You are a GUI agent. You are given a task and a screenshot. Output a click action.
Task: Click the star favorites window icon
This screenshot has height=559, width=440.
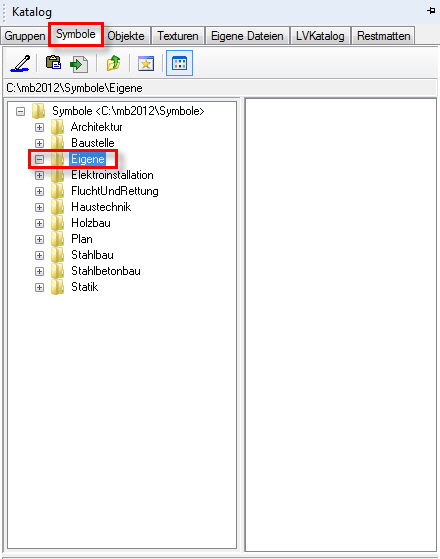[146, 63]
